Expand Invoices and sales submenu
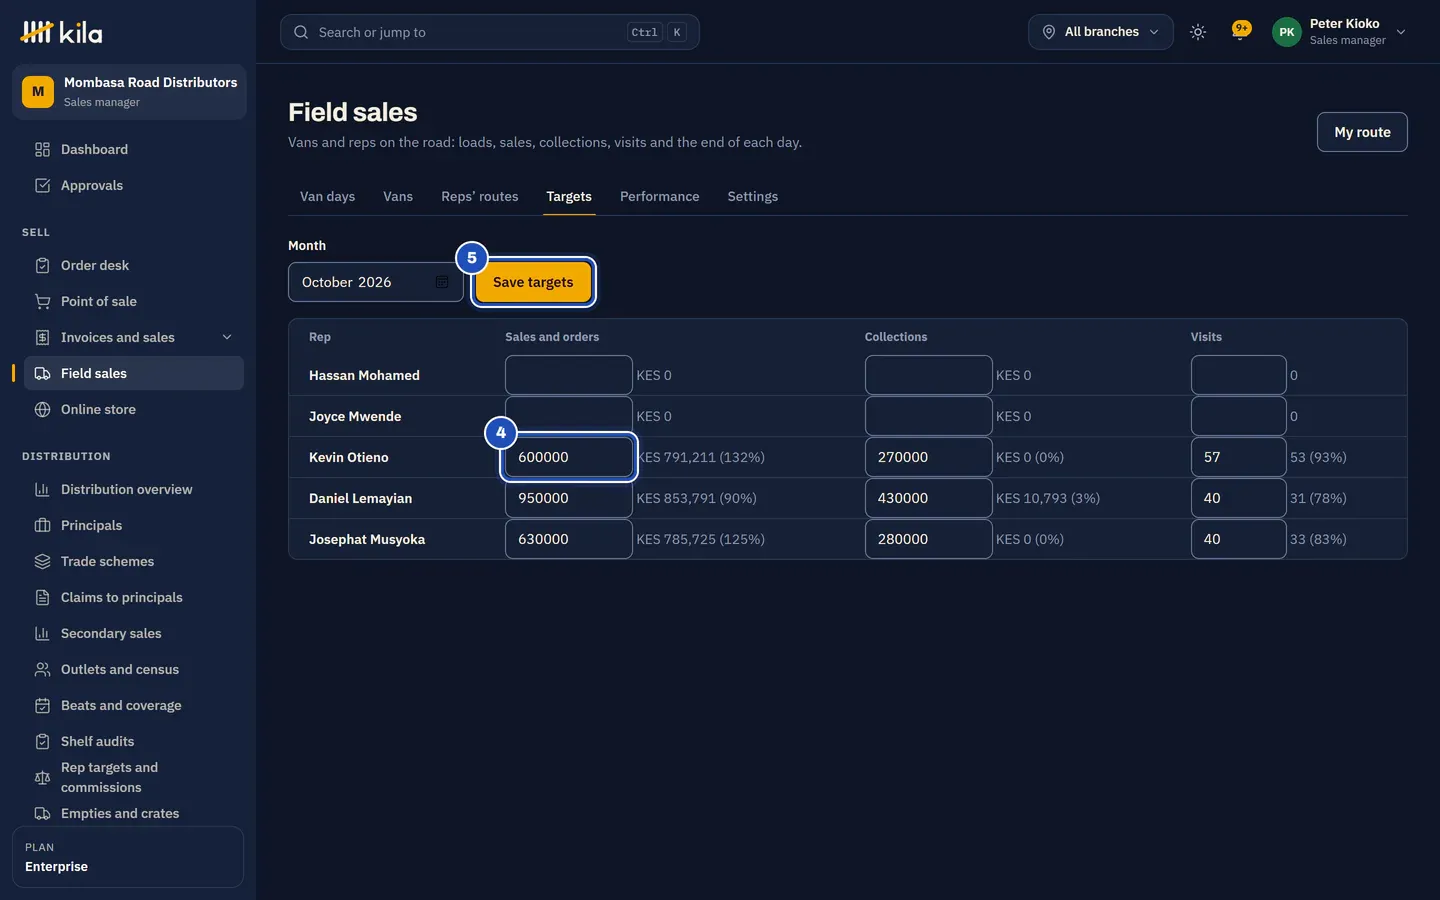Screen dimensions: 1440x900 point(227,337)
